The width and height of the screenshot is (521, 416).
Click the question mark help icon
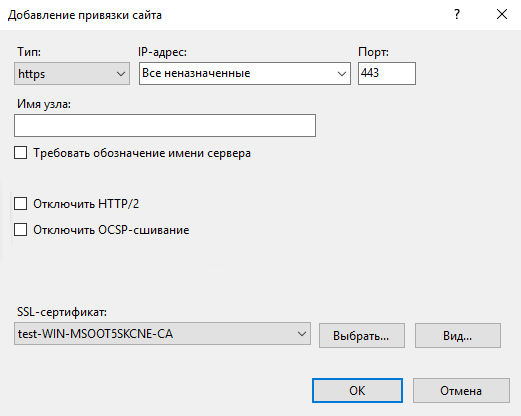pyautogui.click(x=457, y=14)
